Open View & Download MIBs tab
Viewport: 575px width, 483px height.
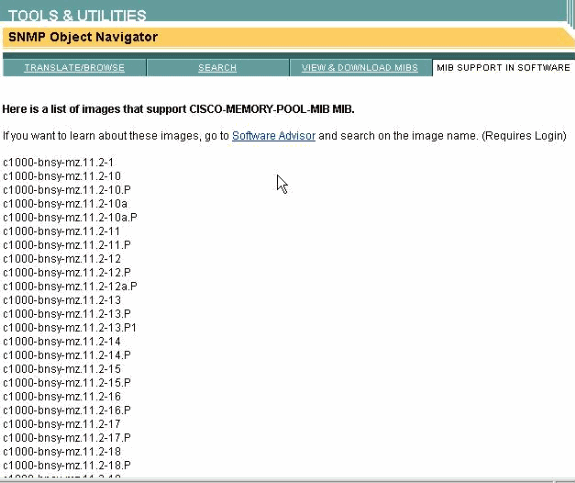360,68
